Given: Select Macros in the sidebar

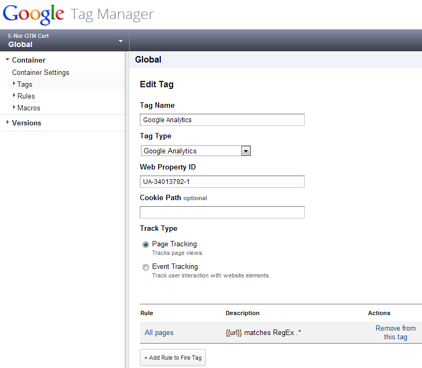Looking at the screenshot, I should pyautogui.click(x=29, y=108).
